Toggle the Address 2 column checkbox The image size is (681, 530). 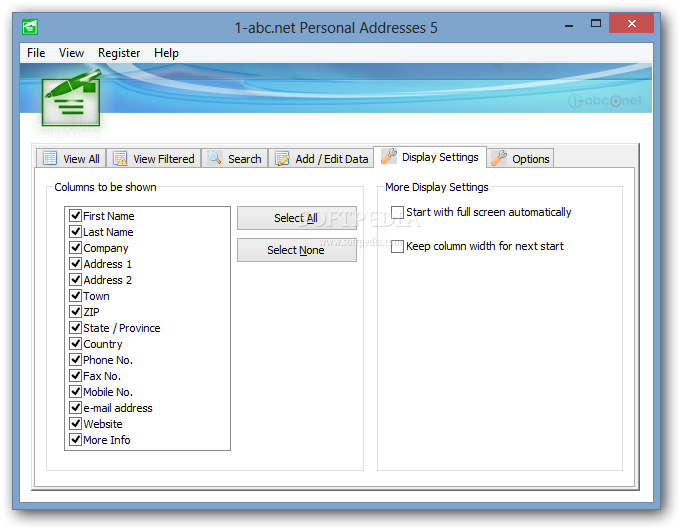coord(76,279)
